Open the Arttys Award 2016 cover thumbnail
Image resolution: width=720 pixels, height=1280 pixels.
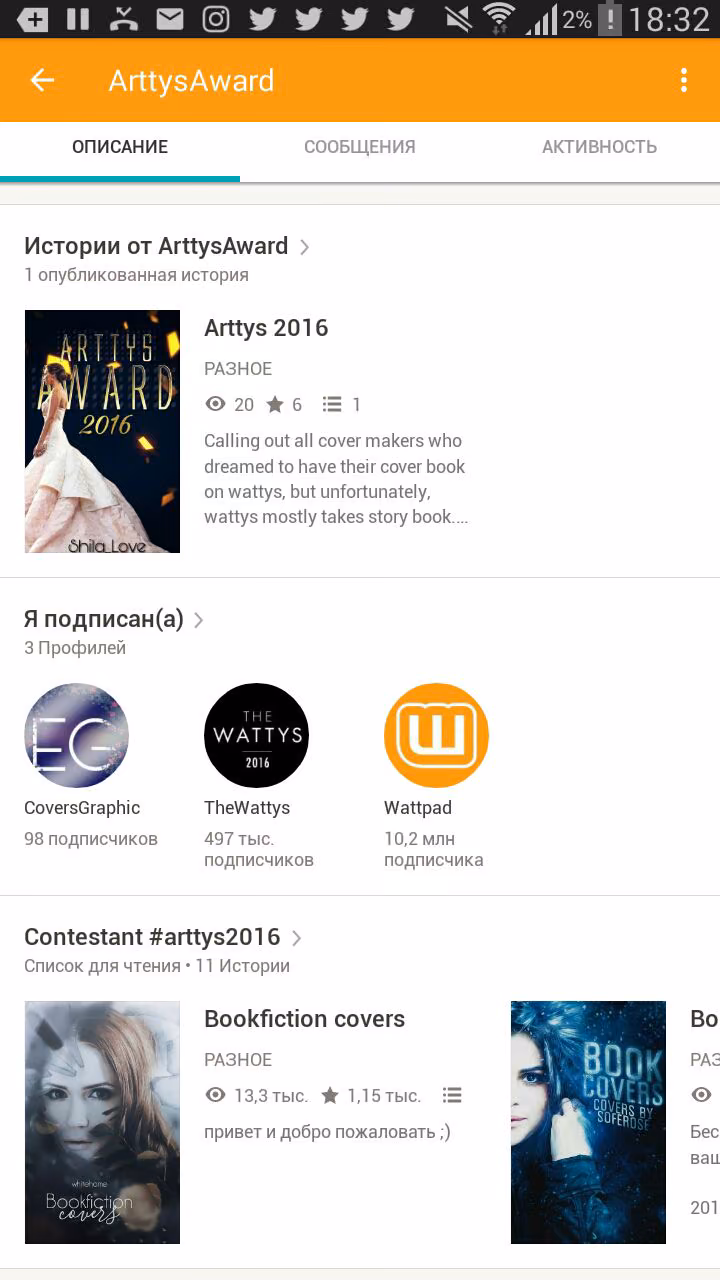(x=102, y=431)
